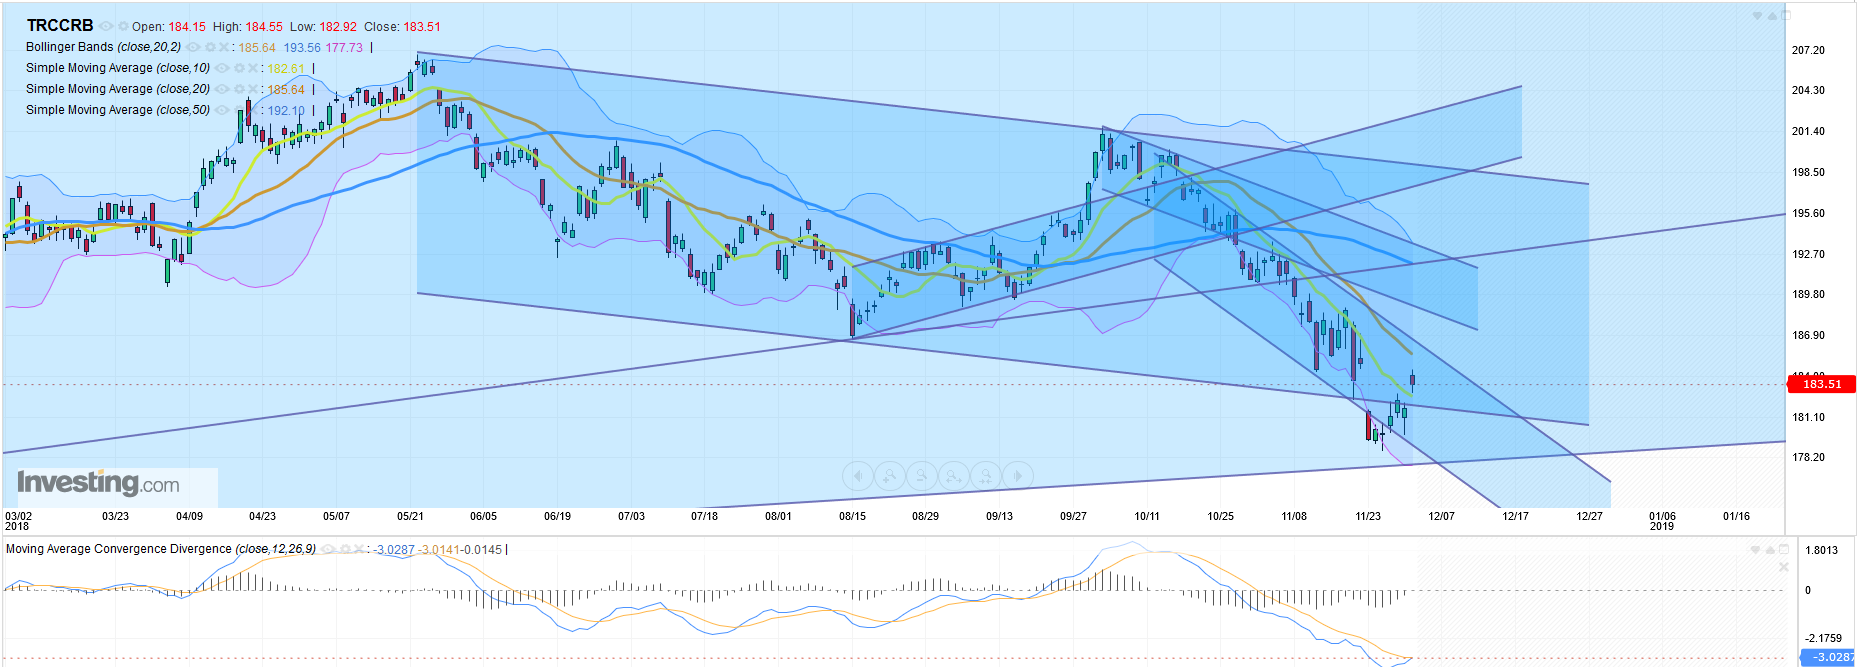Maximize the main price pane
Screen dimensions: 1857x667
click(1786, 15)
